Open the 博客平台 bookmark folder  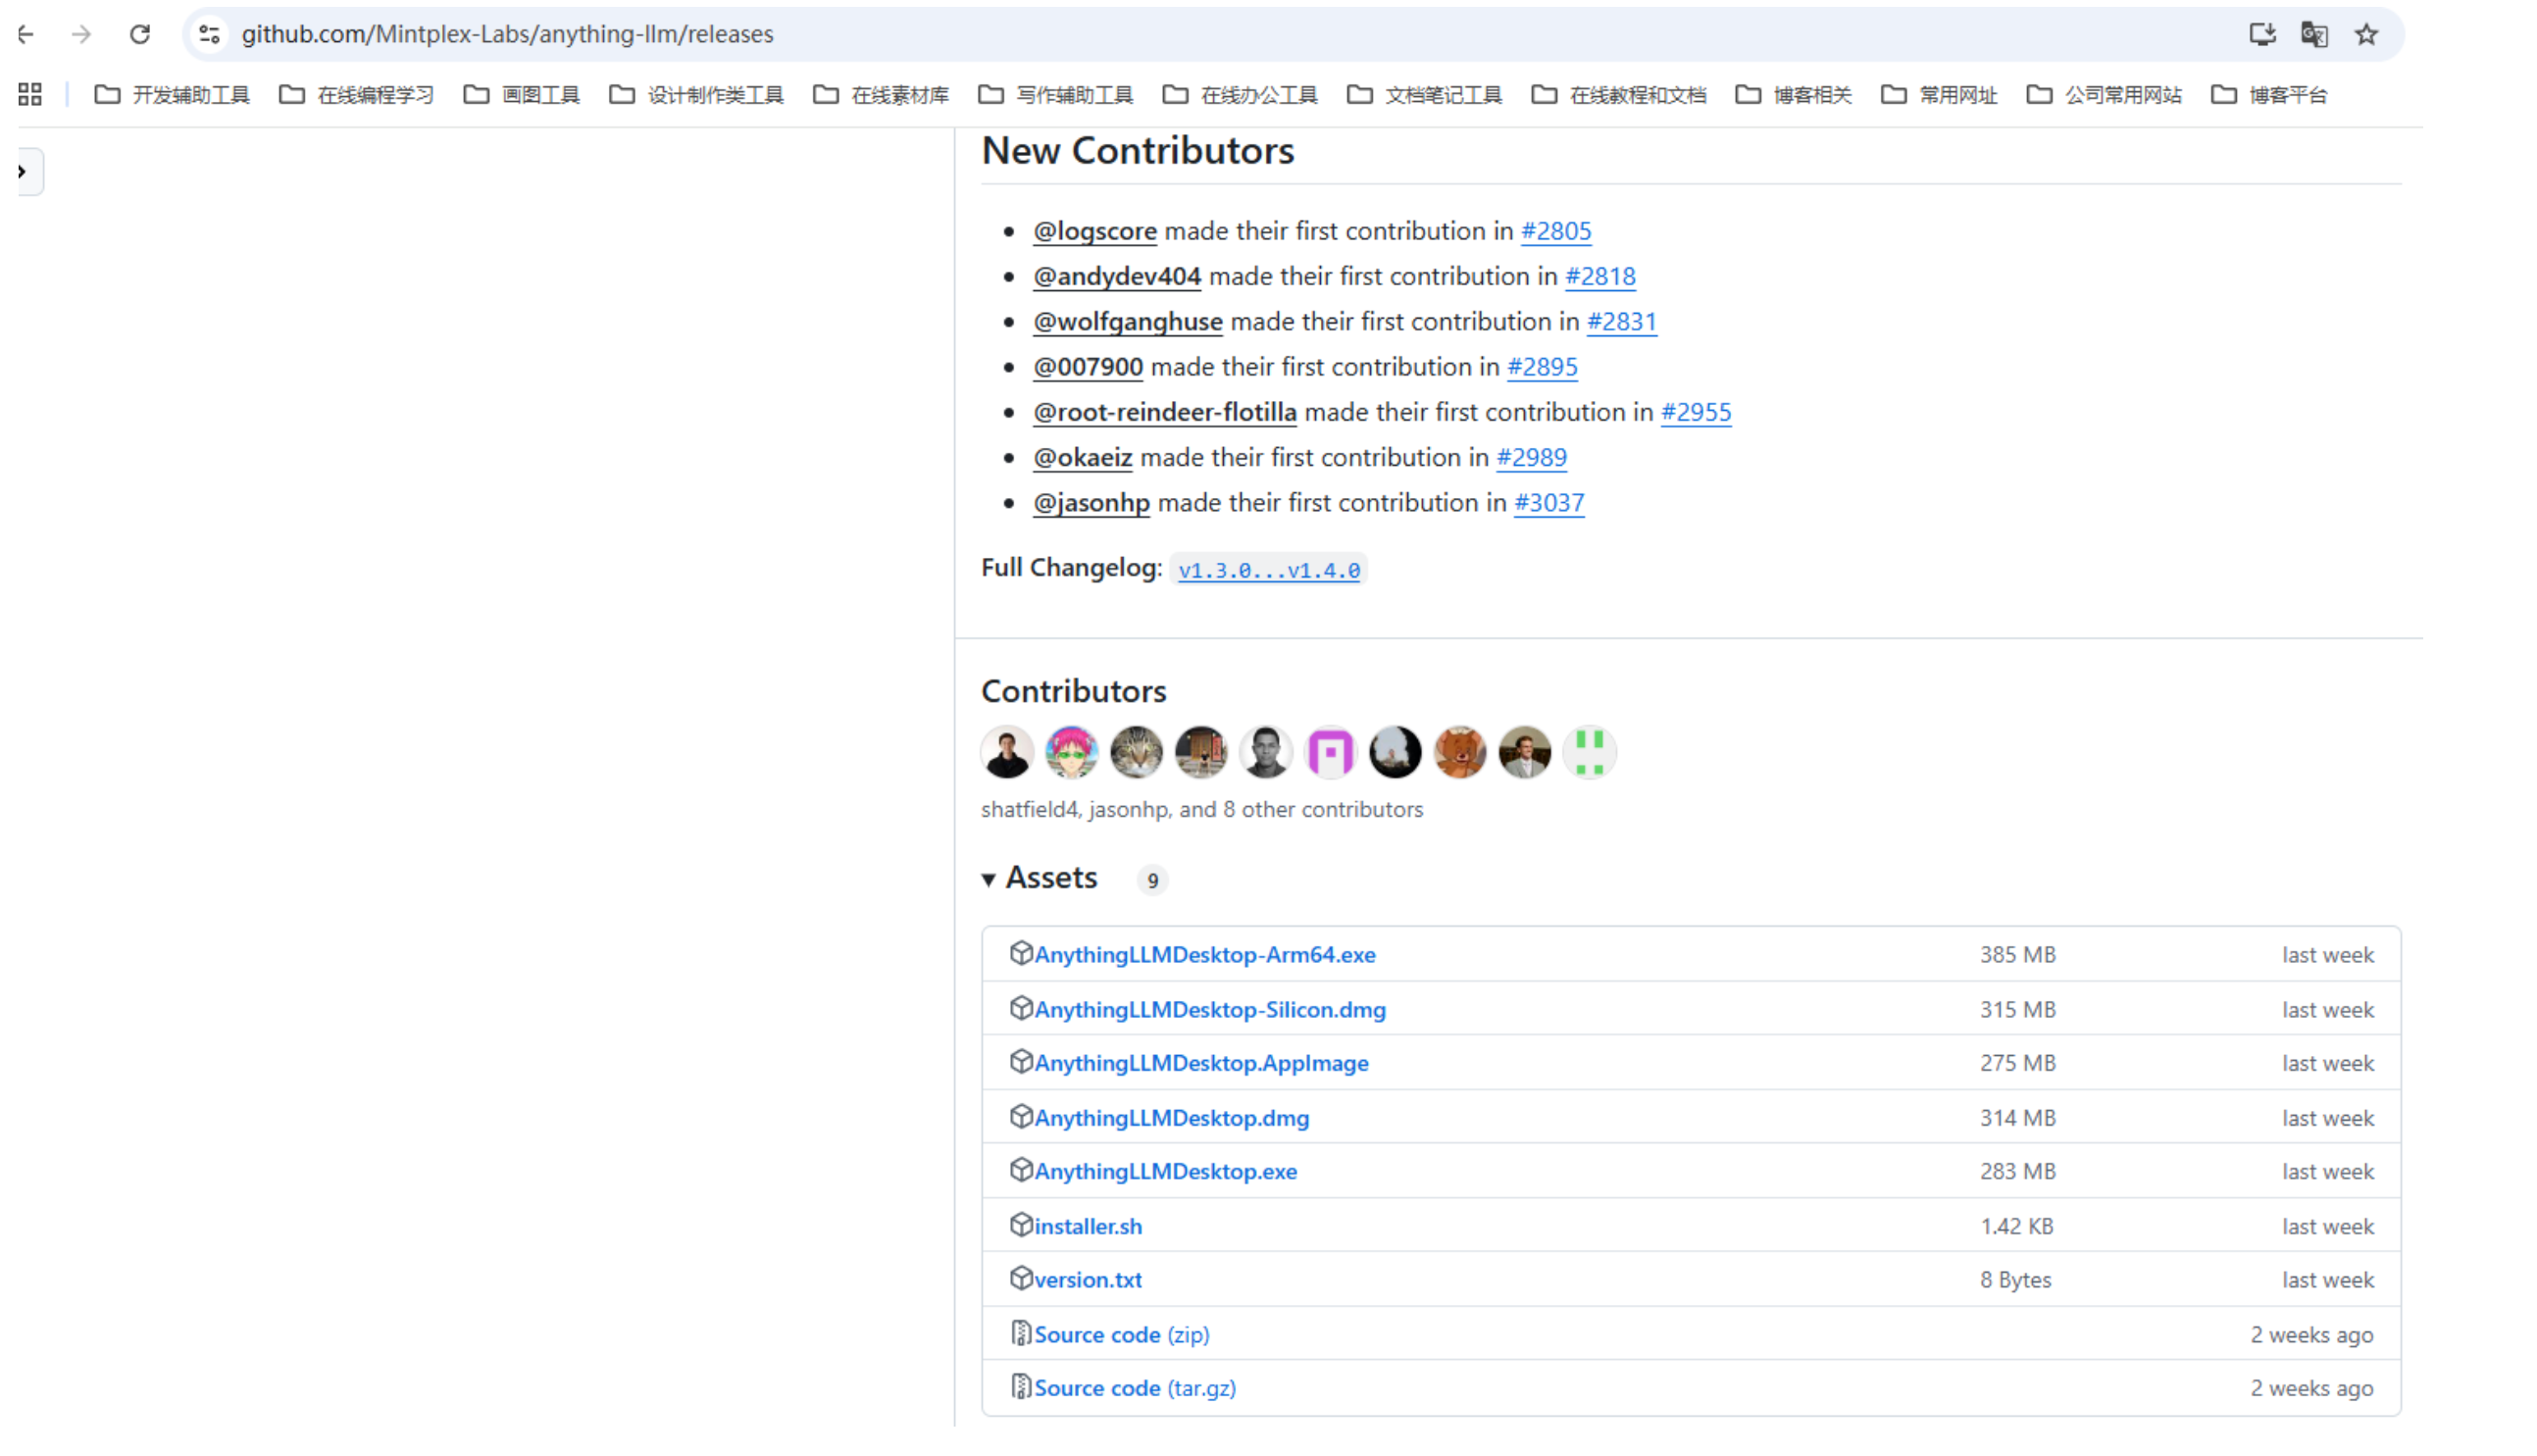[2269, 95]
